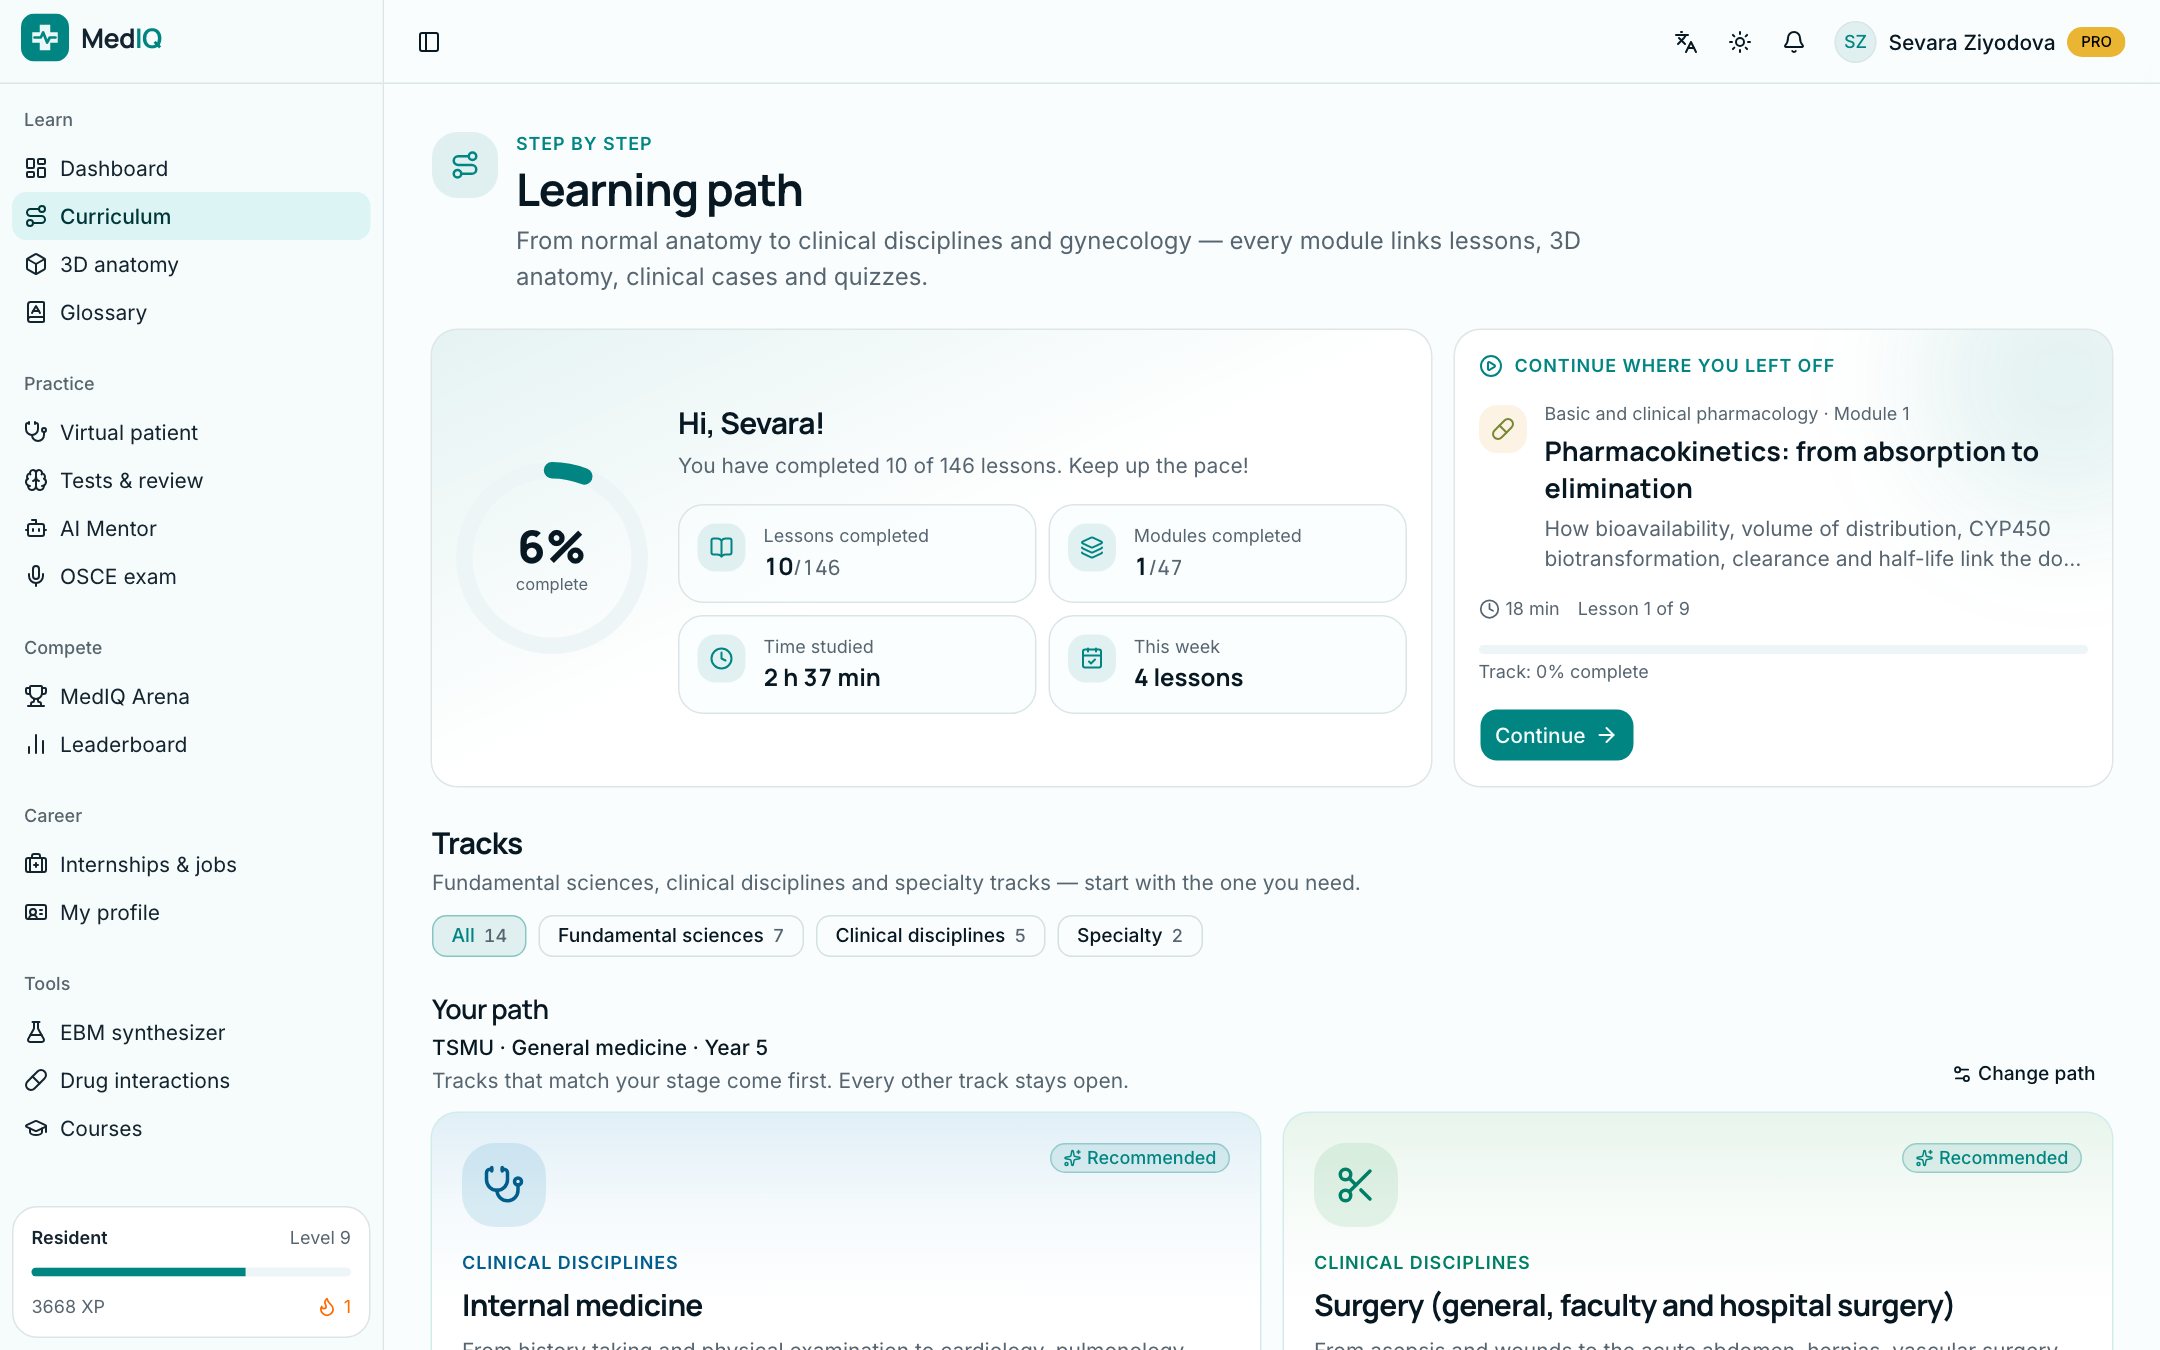Image resolution: width=2160 pixels, height=1350 pixels.
Task: Filter by Fundamental sciences tracks
Action: click(x=671, y=936)
